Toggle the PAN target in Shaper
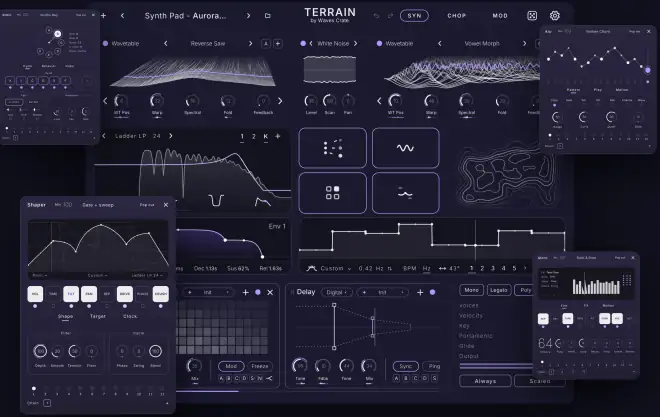The image size is (660, 417). pos(89,294)
